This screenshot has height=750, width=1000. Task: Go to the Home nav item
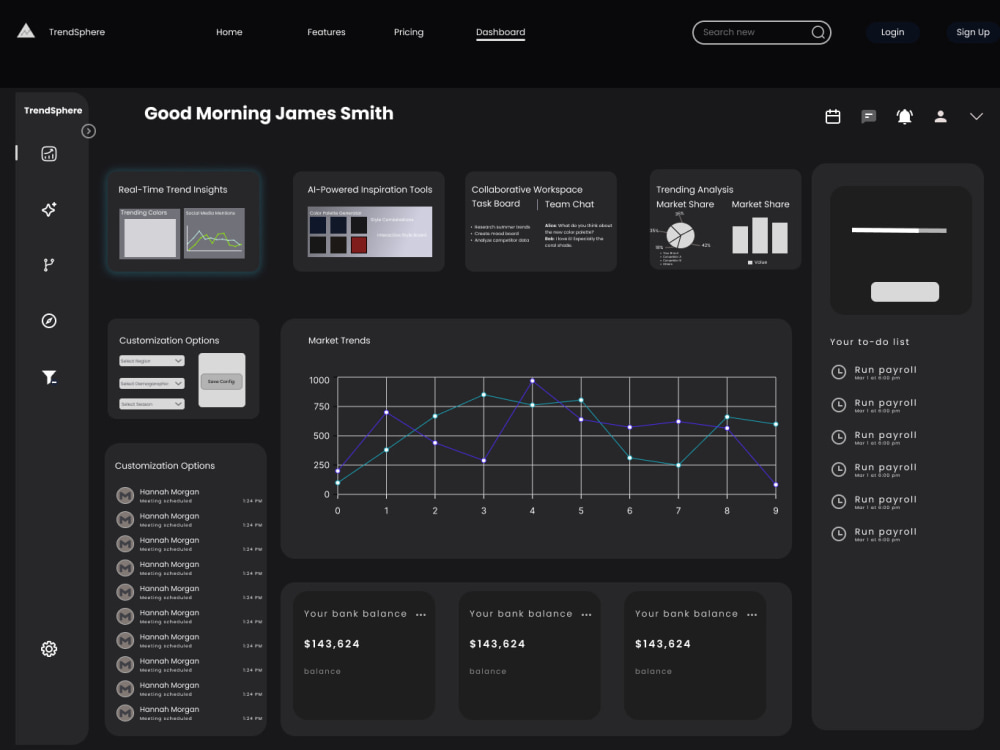pyautogui.click(x=229, y=32)
